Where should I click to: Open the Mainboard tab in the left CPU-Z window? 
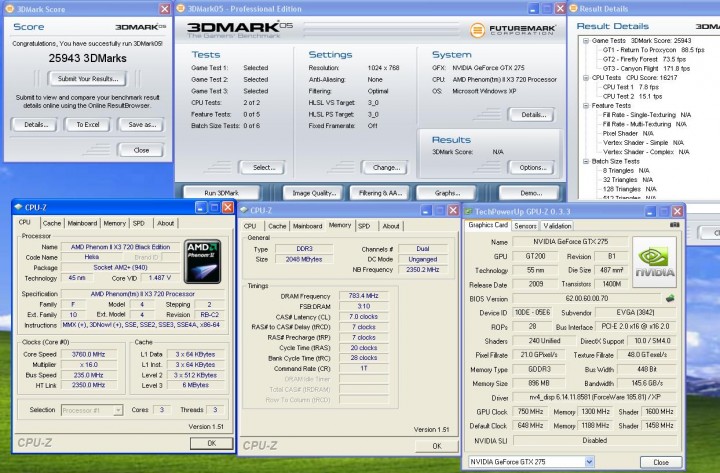point(82,223)
